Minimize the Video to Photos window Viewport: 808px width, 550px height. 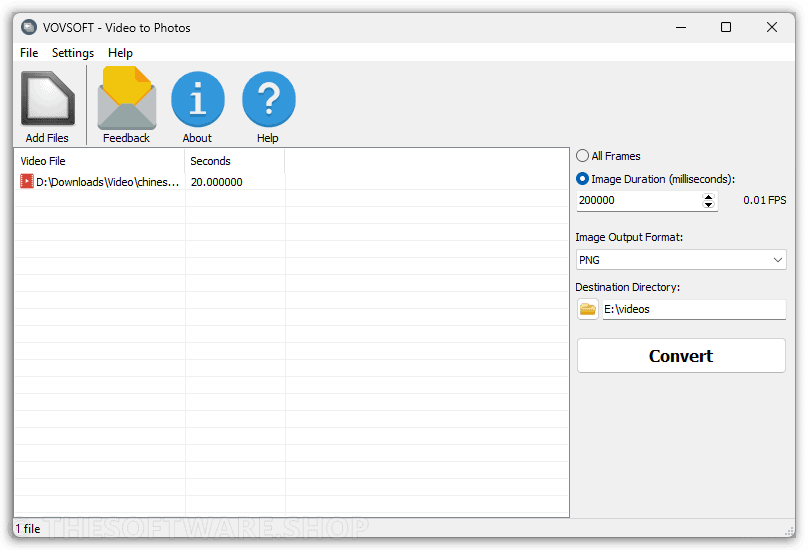coord(681,27)
